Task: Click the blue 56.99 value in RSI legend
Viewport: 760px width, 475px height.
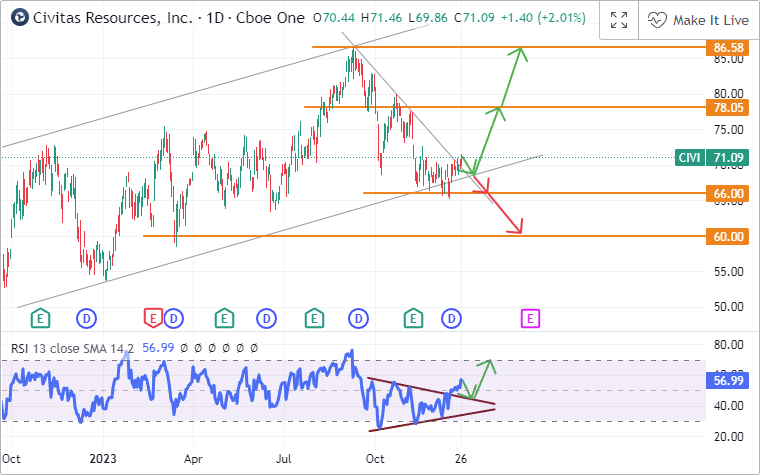Action: 158,348
